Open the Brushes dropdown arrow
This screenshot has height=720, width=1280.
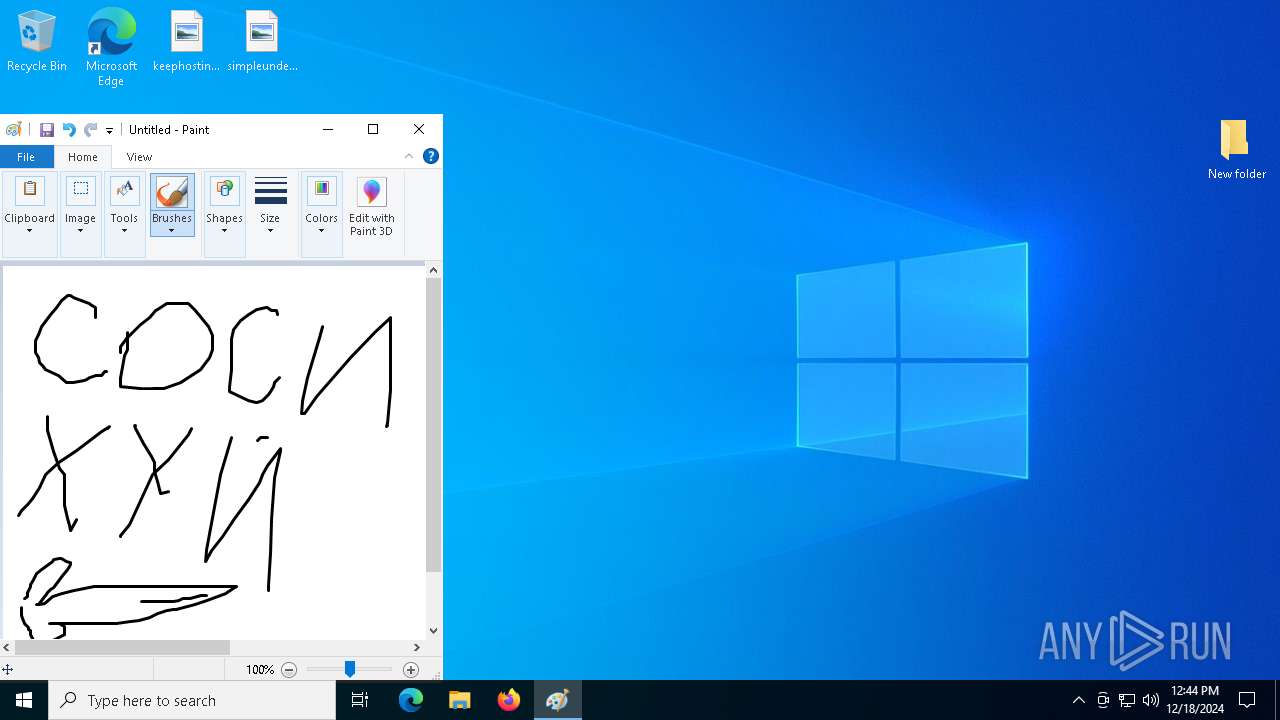click(172, 231)
